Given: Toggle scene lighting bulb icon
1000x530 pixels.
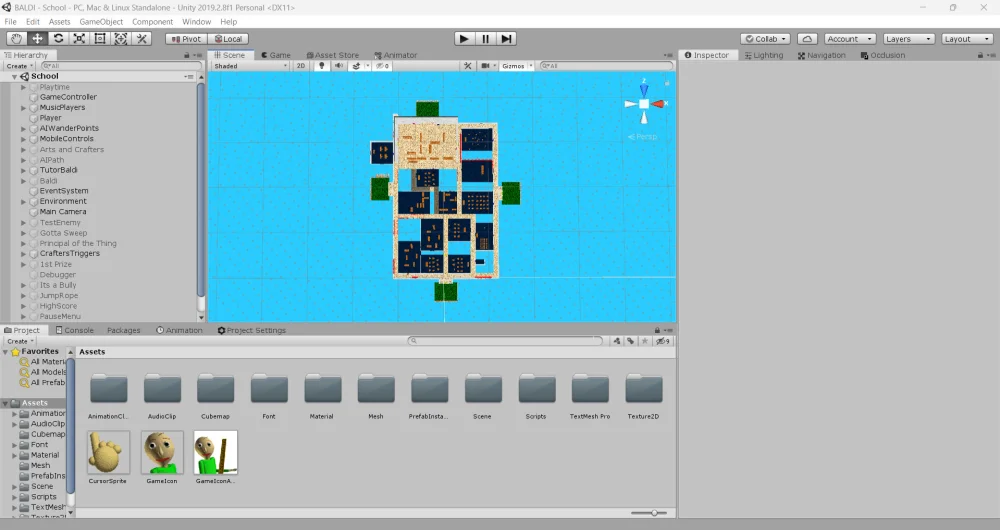Looking at the screenshot, I should point(321,66).
